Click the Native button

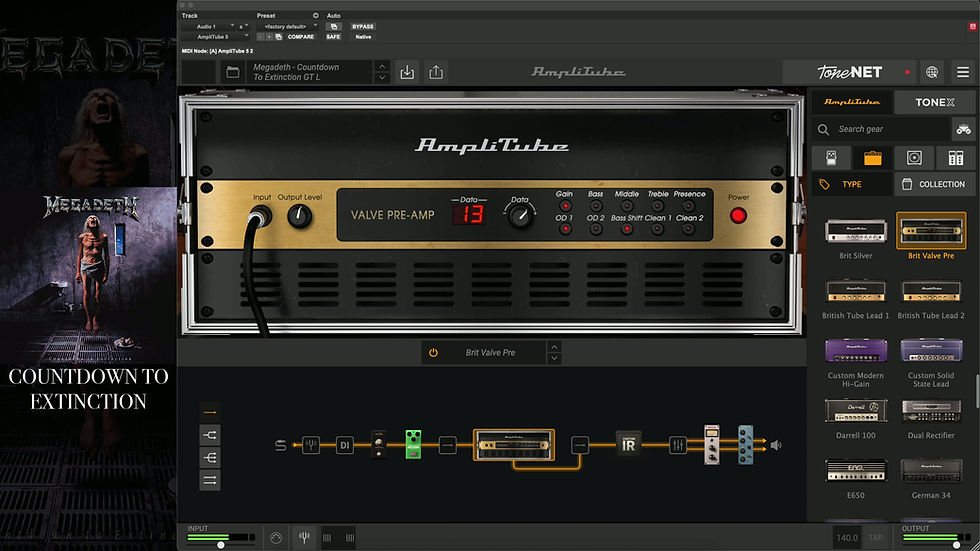(x=363, y=37)
